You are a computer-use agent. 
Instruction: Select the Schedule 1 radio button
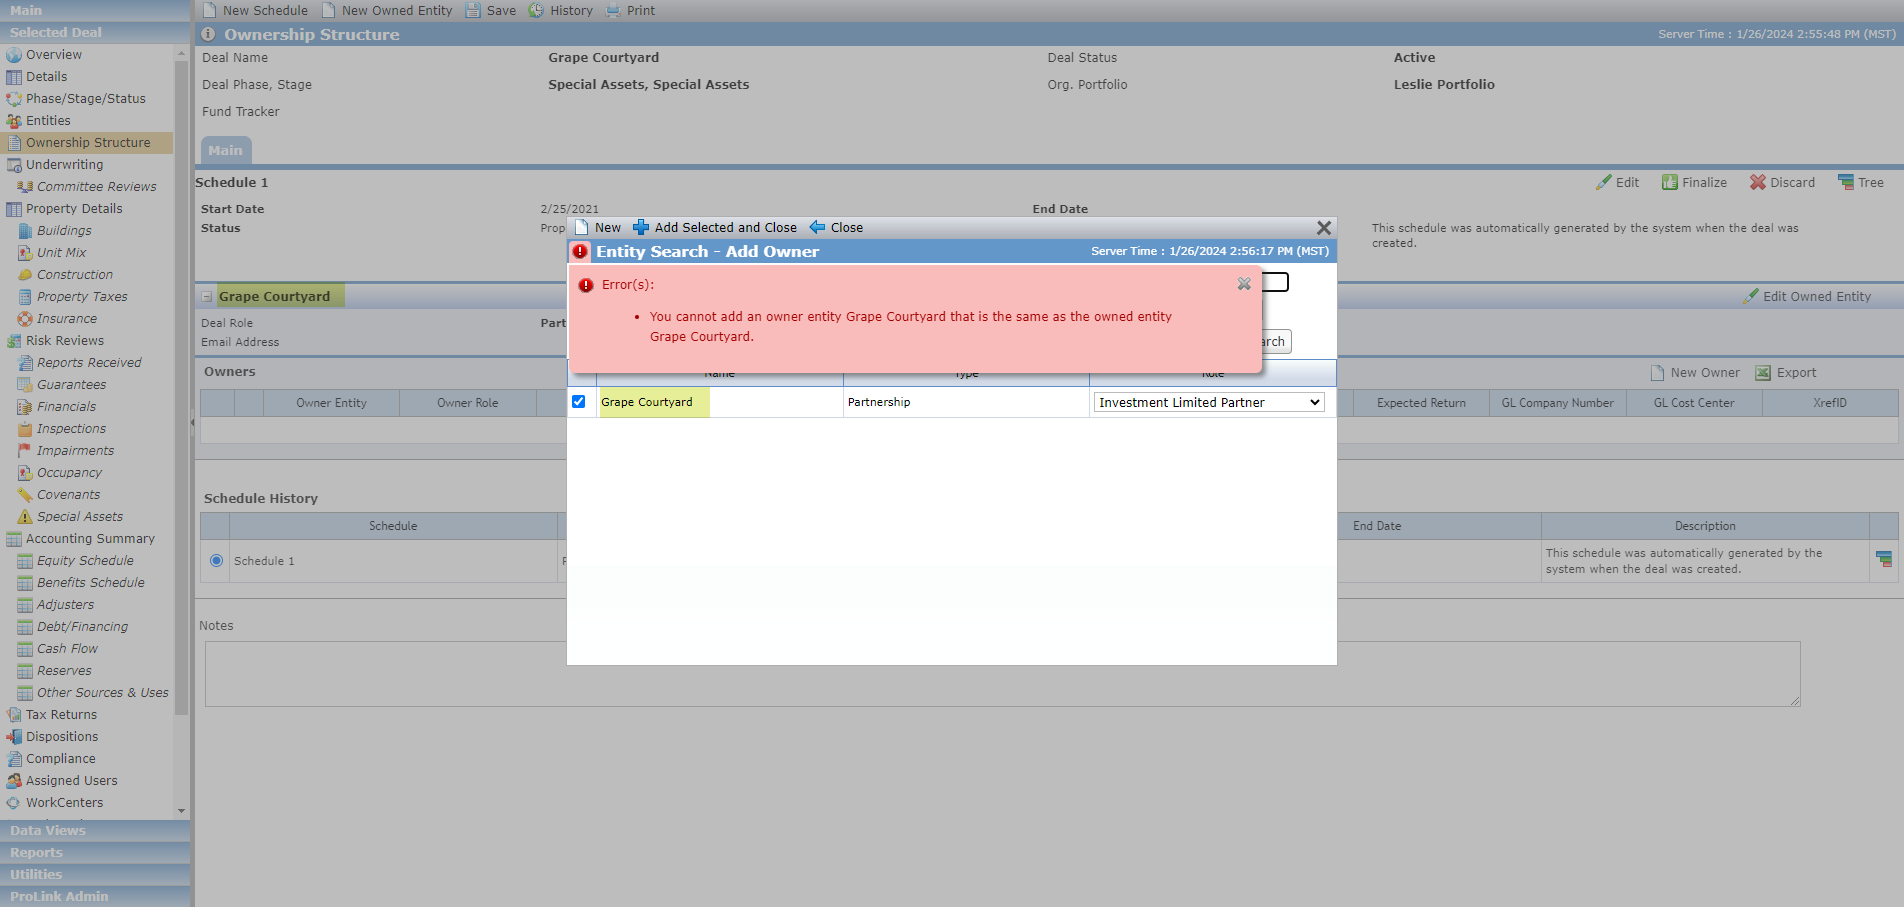click(216, 561)
